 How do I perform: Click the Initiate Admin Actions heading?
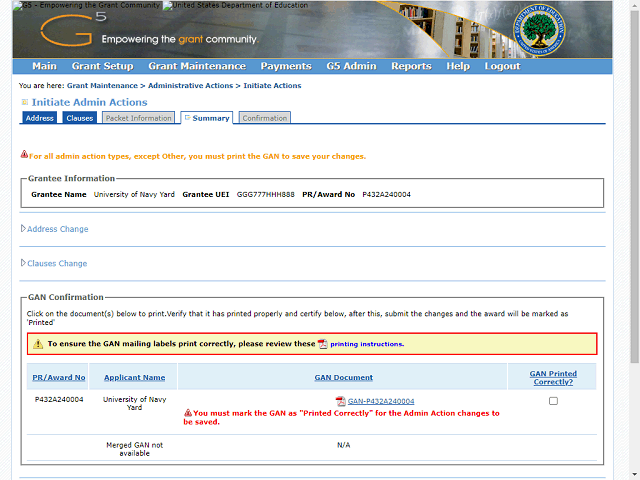click(x=89, y=102)
